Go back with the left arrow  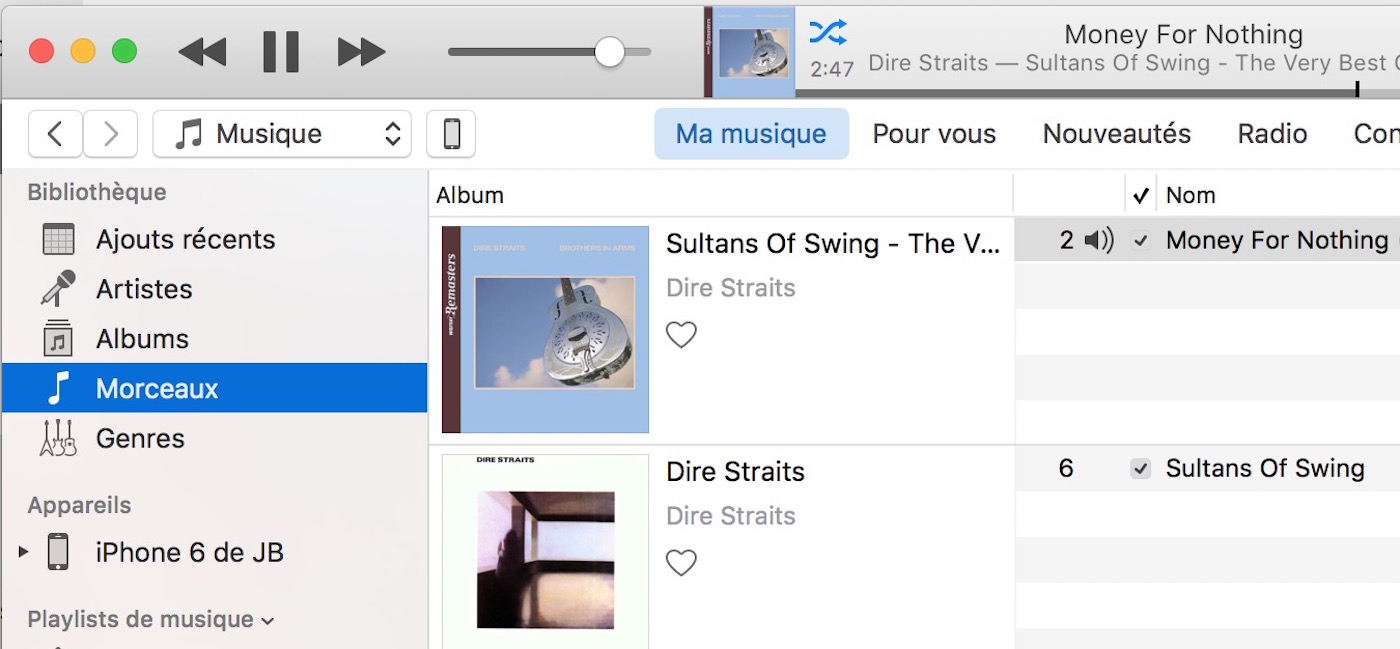(56, 134)
